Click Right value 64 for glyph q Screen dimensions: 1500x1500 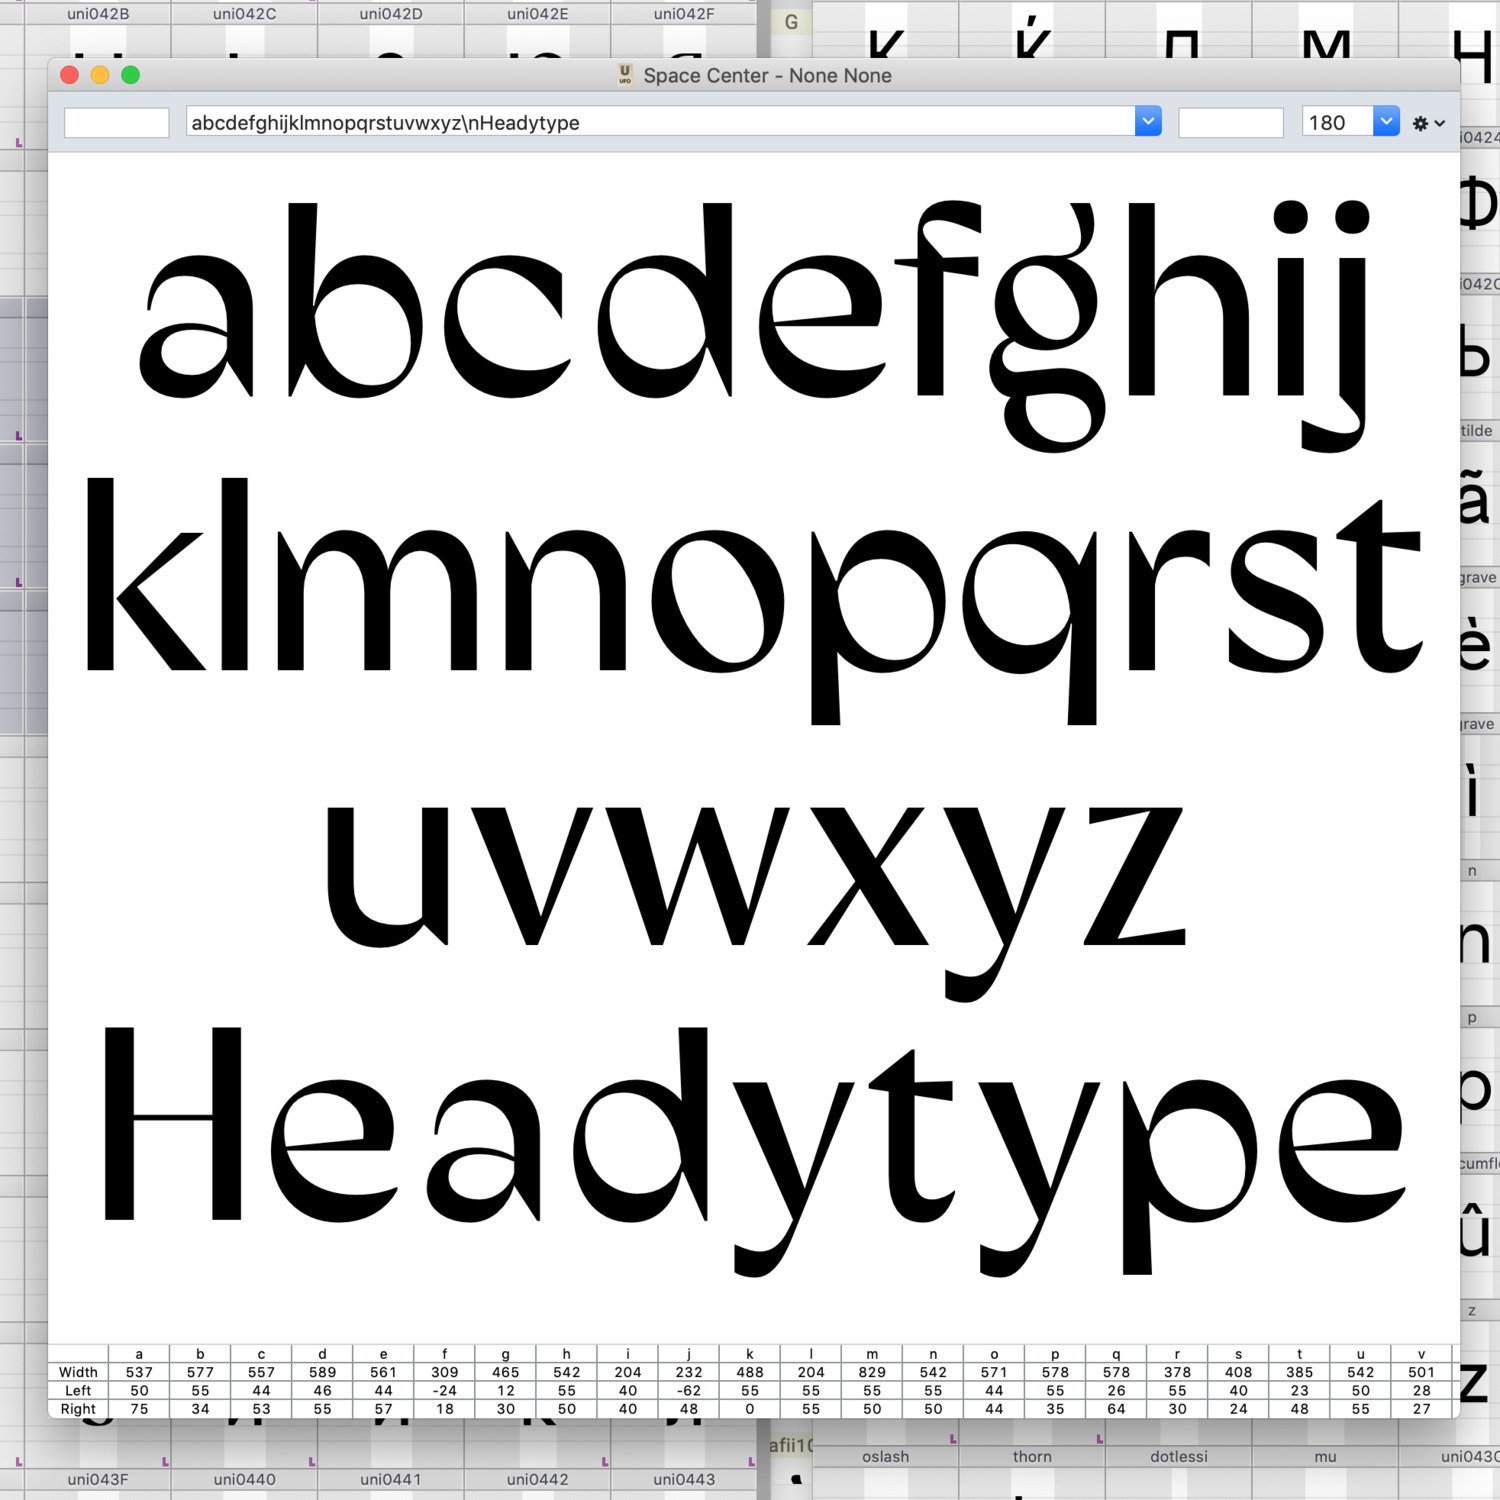1116,1408
